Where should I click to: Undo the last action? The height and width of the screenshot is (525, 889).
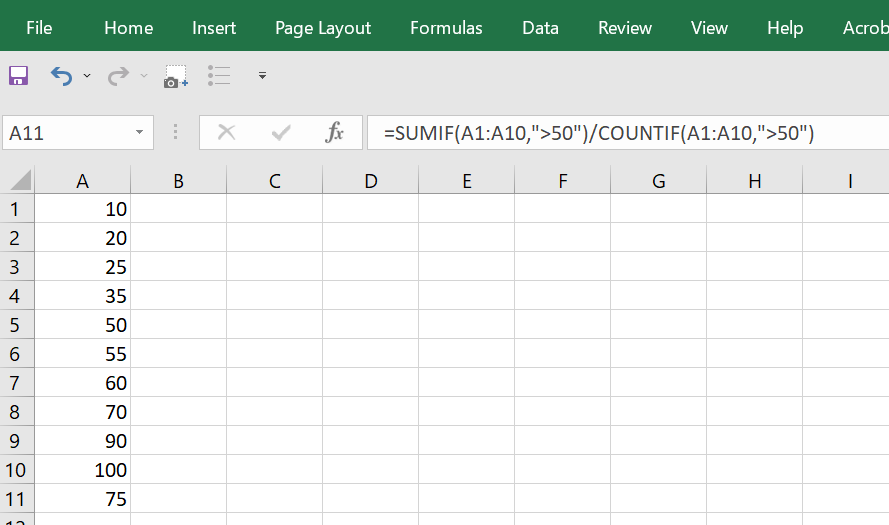61,76
